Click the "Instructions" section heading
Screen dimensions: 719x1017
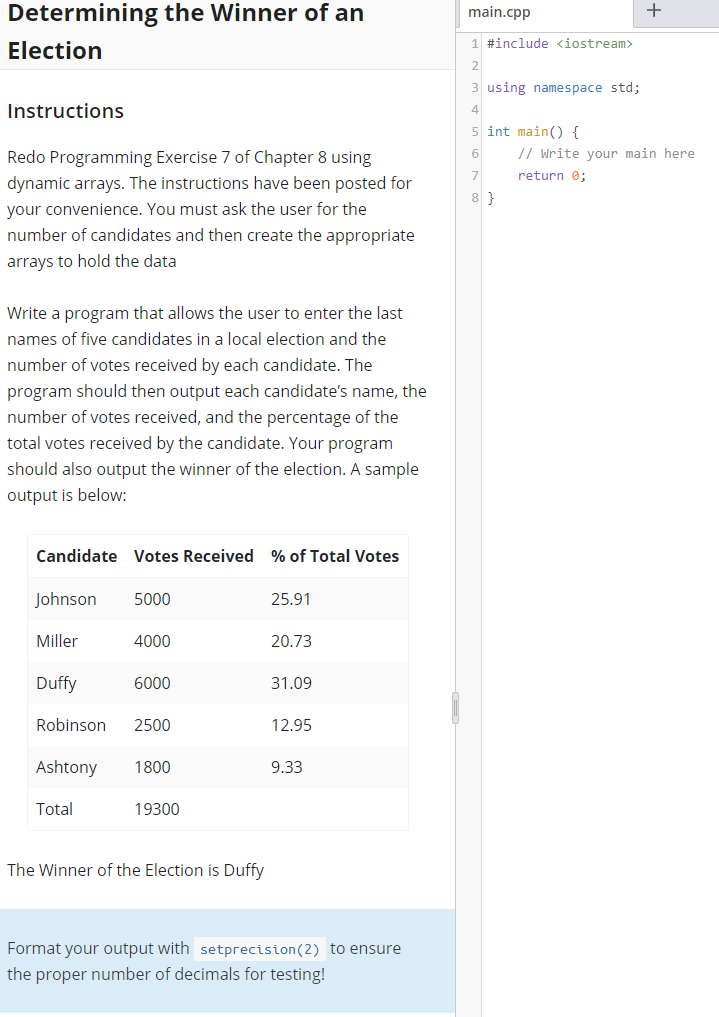point(65,111)
